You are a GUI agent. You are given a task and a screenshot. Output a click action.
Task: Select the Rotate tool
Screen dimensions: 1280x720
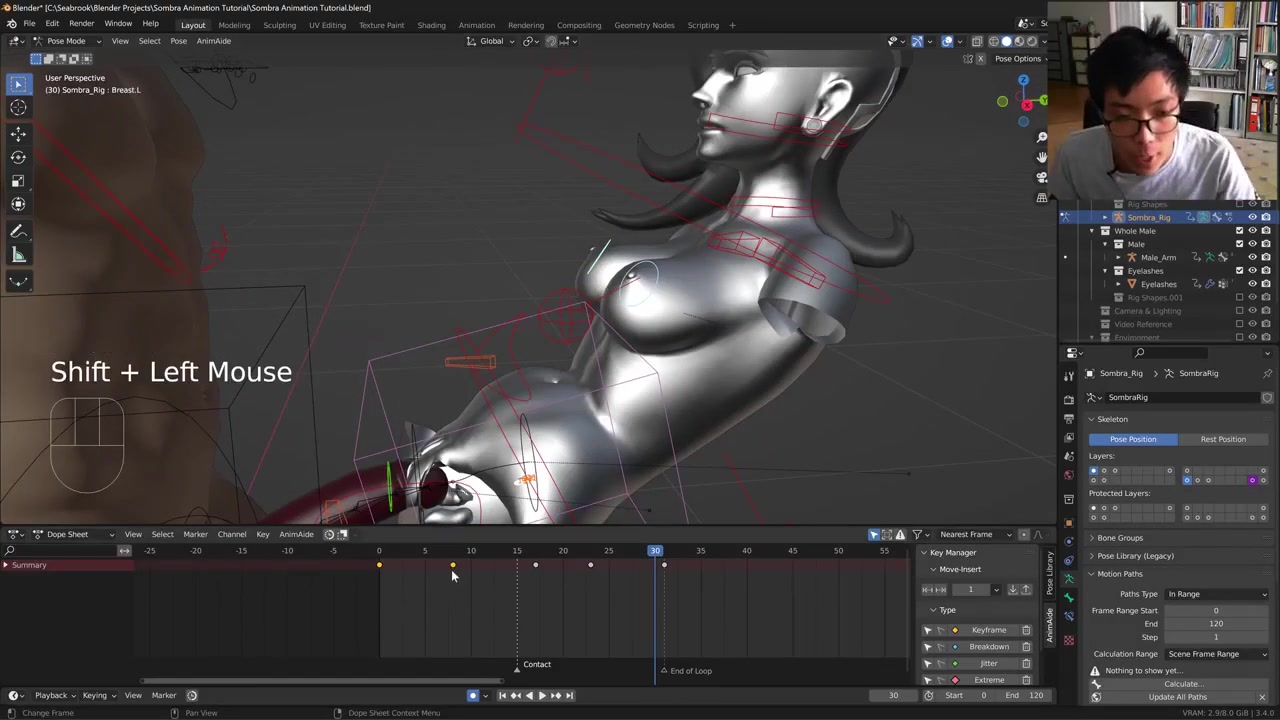[x=18, y=157]
